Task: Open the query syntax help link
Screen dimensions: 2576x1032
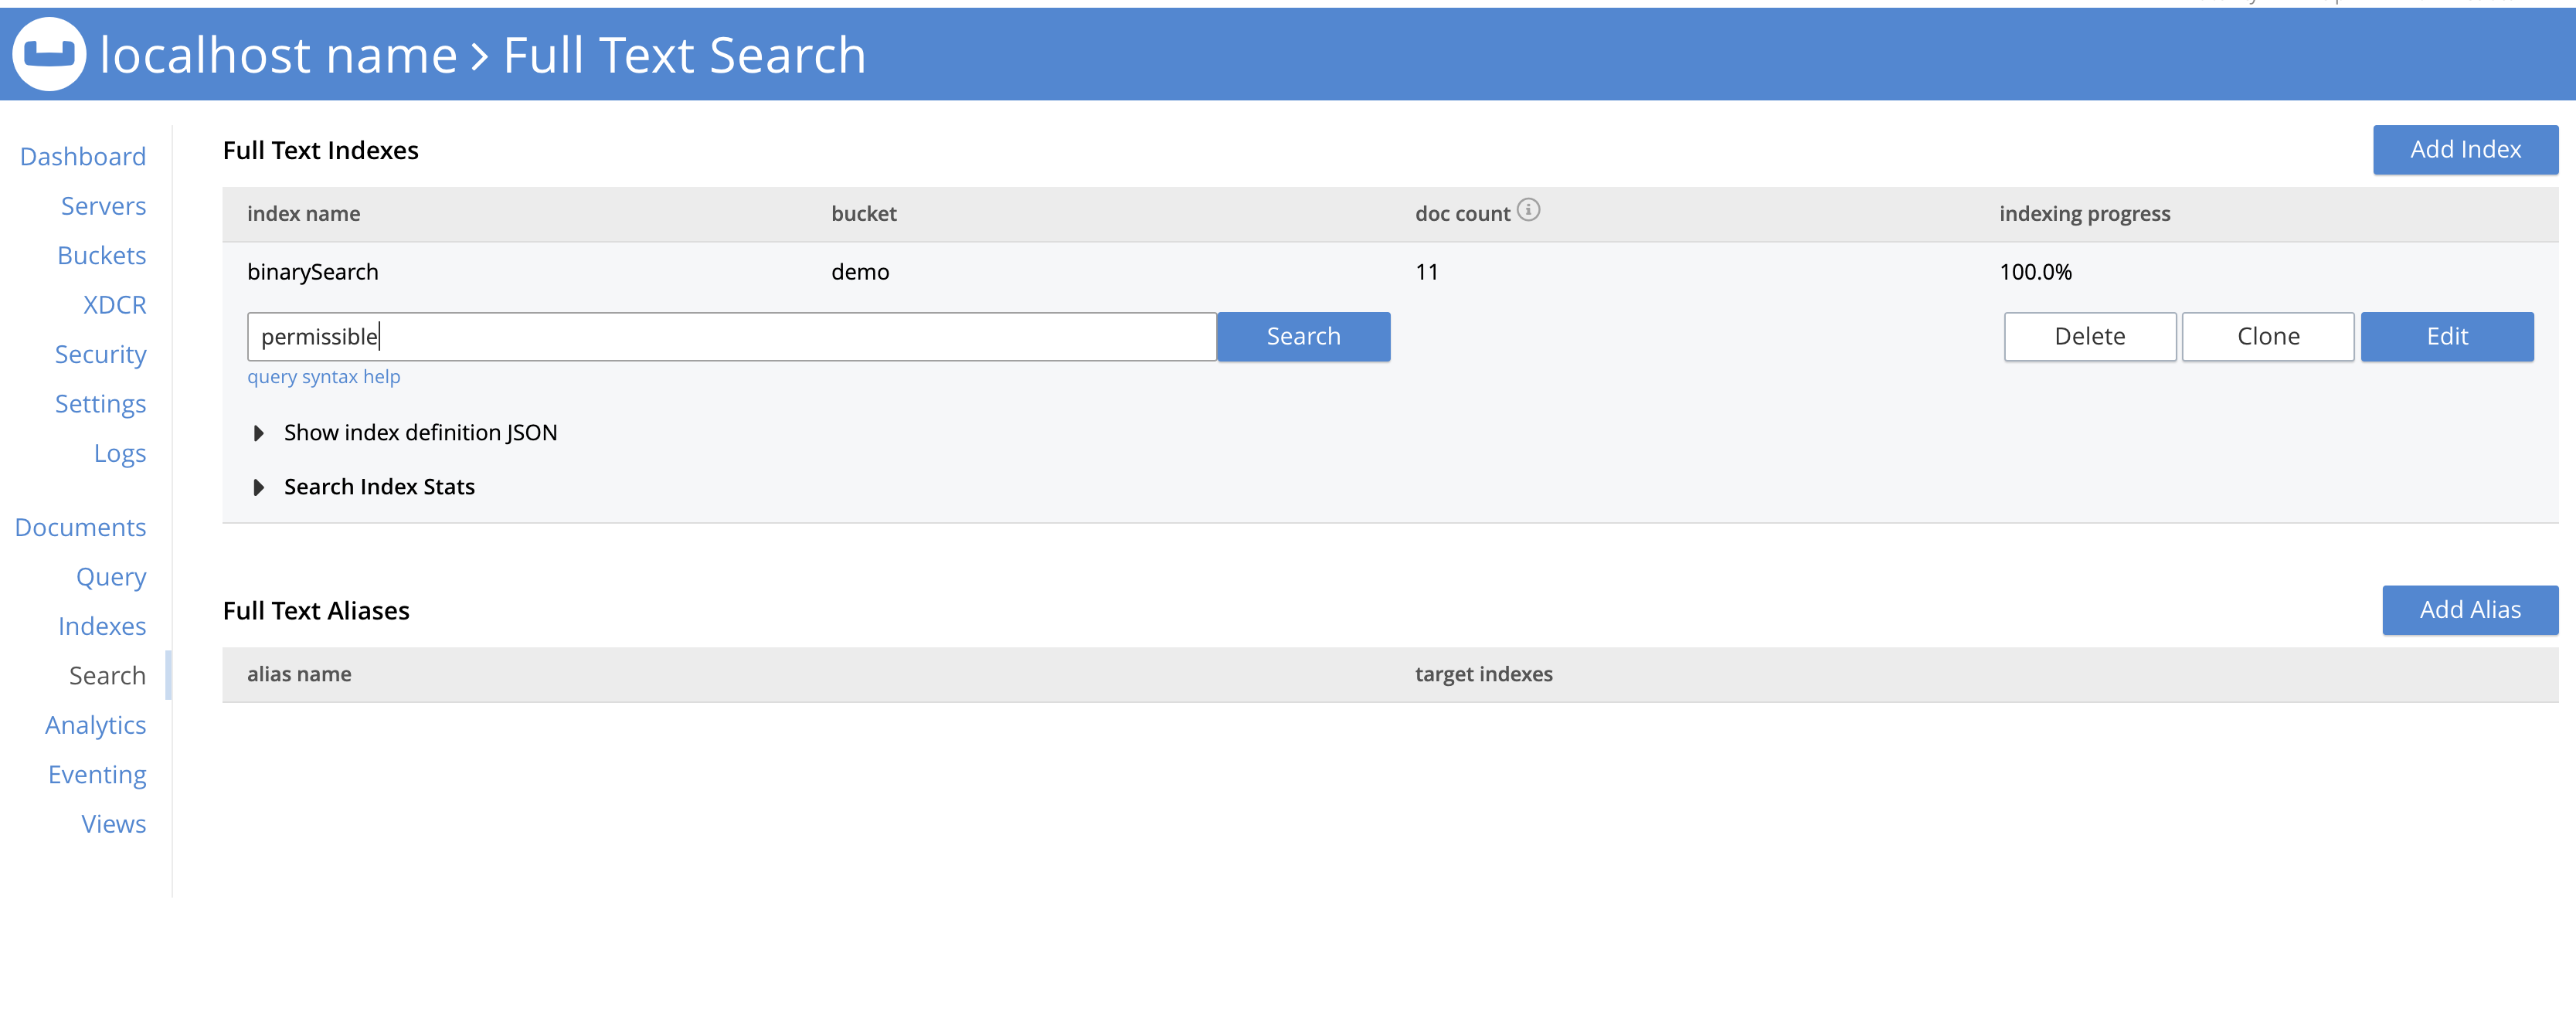Action: click(324, 377)
